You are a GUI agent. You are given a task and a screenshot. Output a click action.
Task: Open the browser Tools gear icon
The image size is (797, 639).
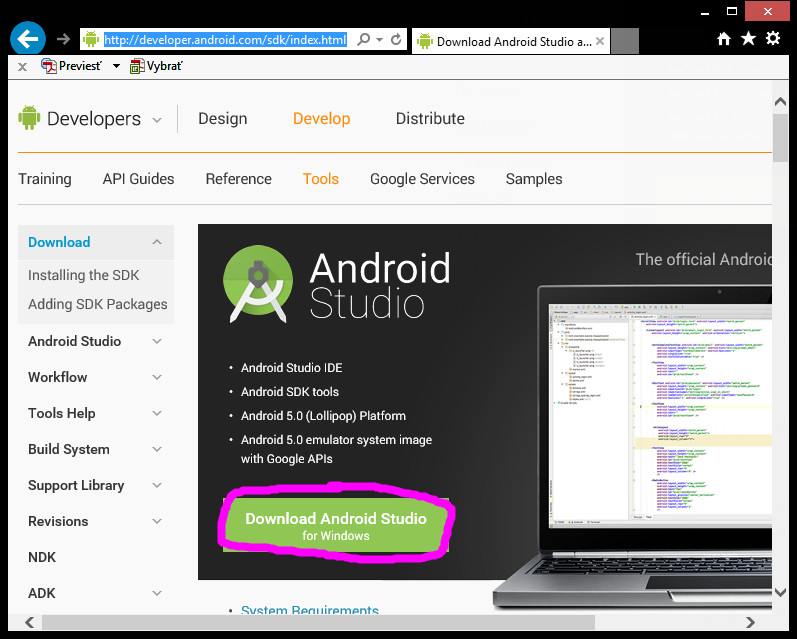pos(773,38)
